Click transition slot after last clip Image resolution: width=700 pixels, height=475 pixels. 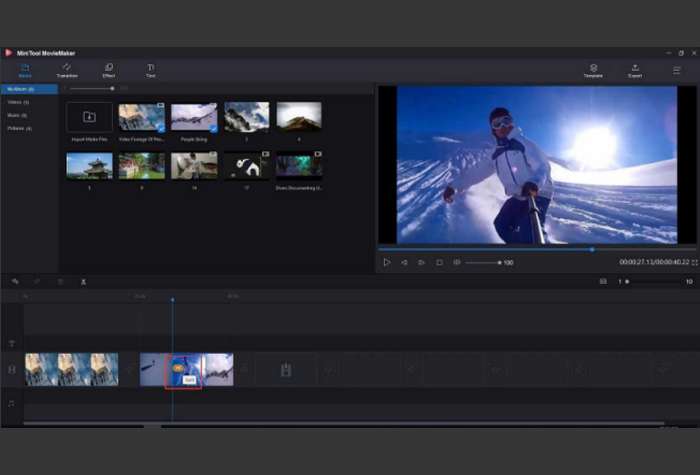[244, 370]
